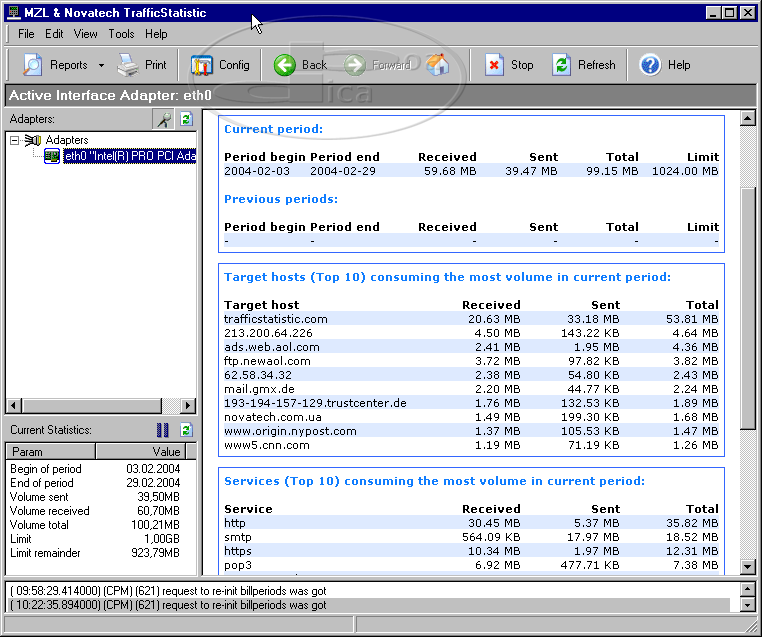This screenshot has width=762, height=637.
Task: Open Config settings from toolbar
Action: 220,65
